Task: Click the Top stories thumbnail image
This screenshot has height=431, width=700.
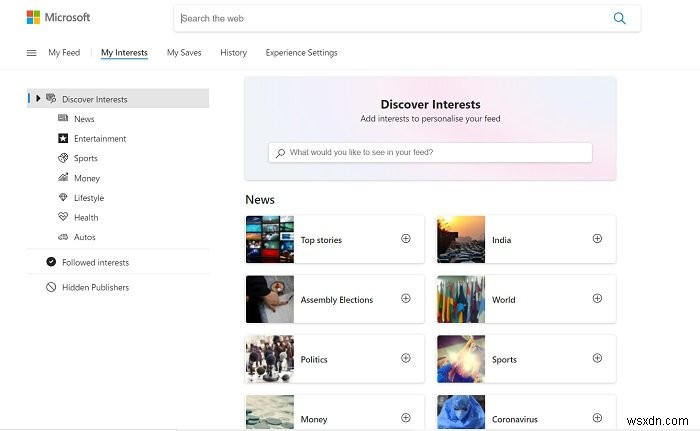Action: pyautogui.click(x=270, y=239)
